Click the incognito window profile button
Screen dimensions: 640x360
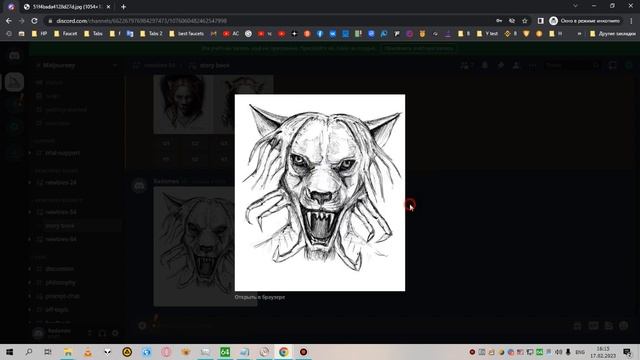pos(586,21)
